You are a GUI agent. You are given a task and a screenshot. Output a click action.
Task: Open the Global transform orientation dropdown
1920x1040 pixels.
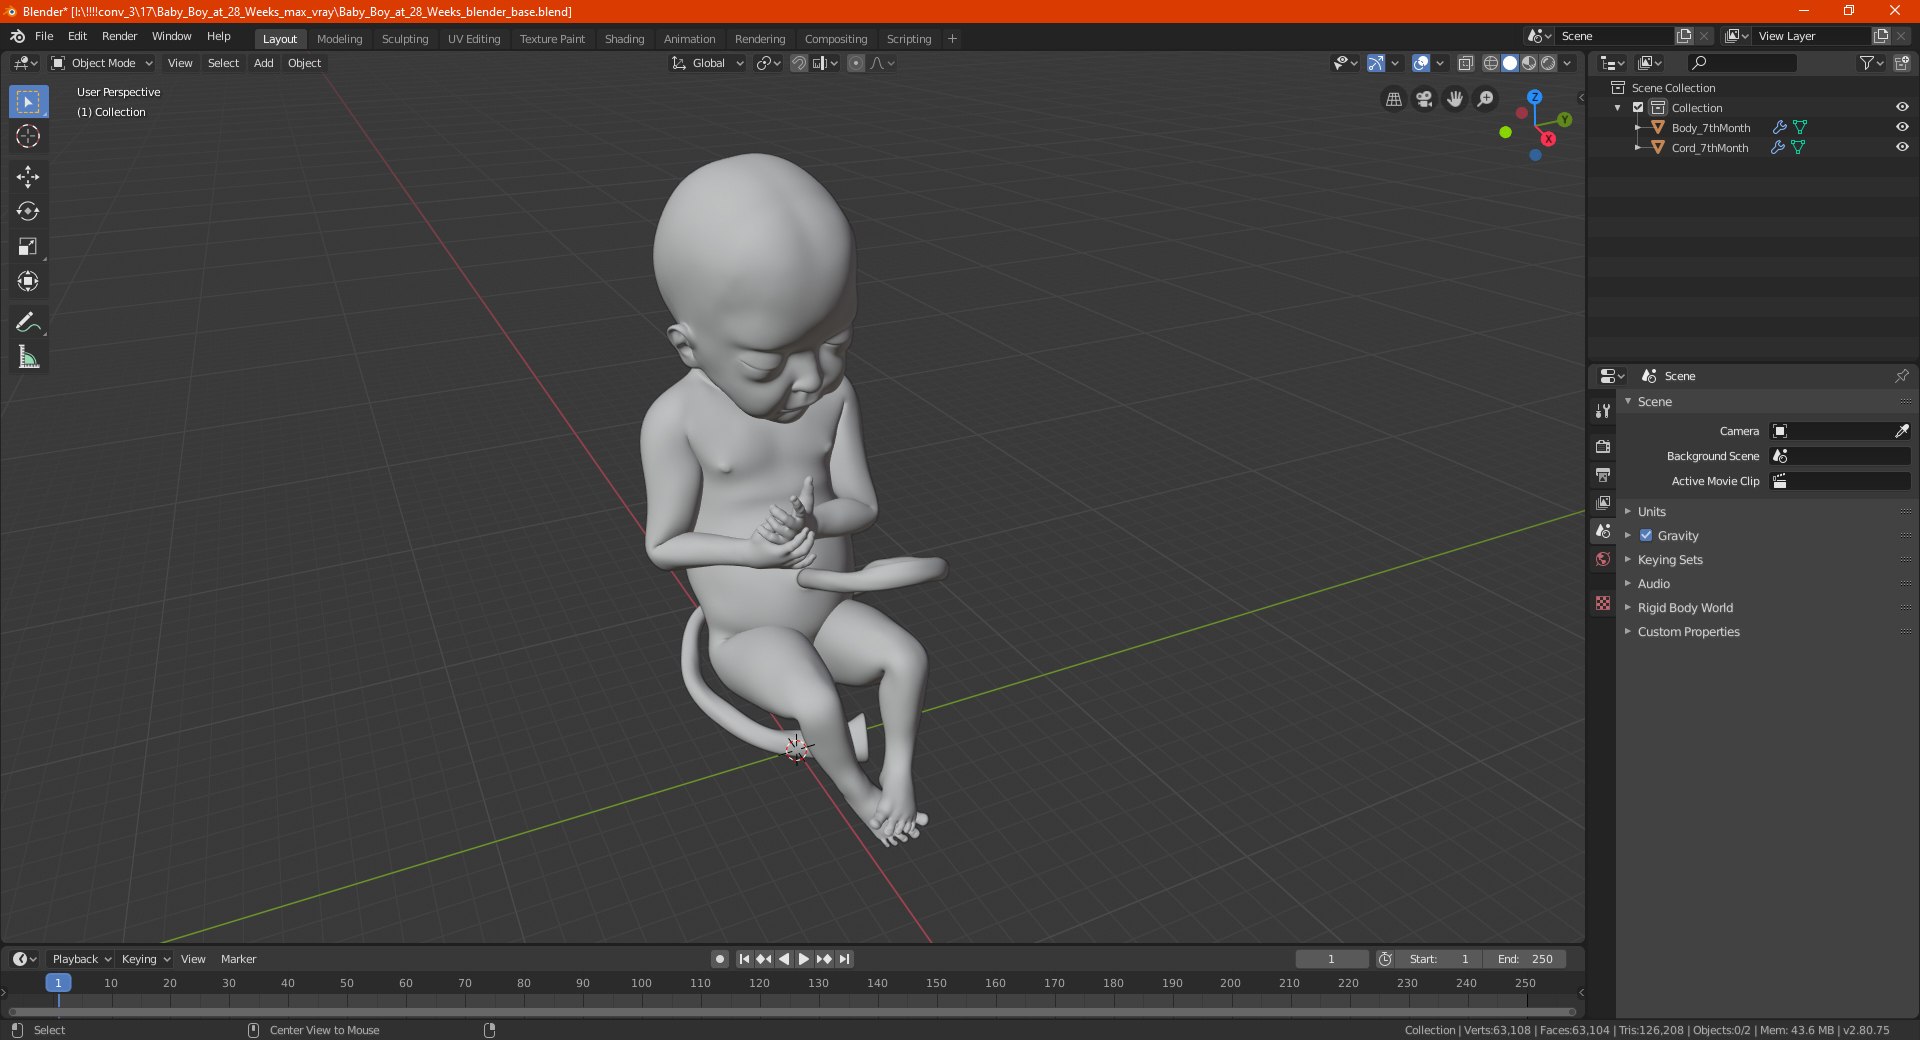pos(708,63)
